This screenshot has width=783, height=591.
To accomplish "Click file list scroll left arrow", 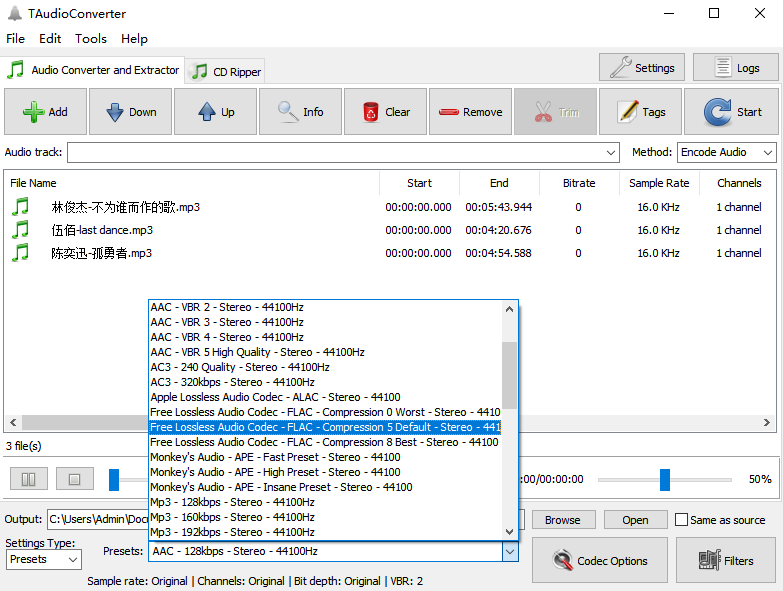I will click(13, 422).
